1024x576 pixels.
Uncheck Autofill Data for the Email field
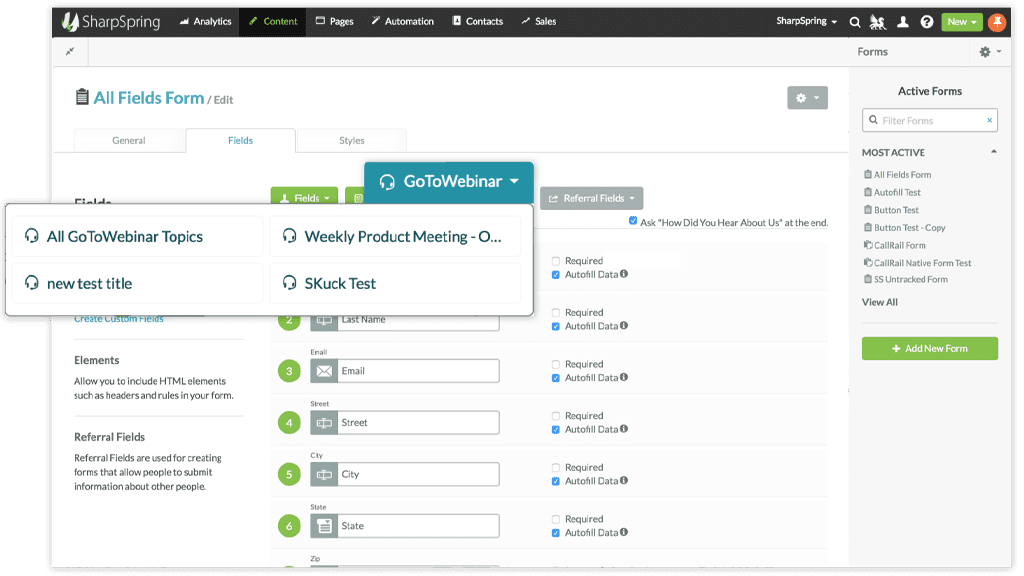tap(556, 378)
